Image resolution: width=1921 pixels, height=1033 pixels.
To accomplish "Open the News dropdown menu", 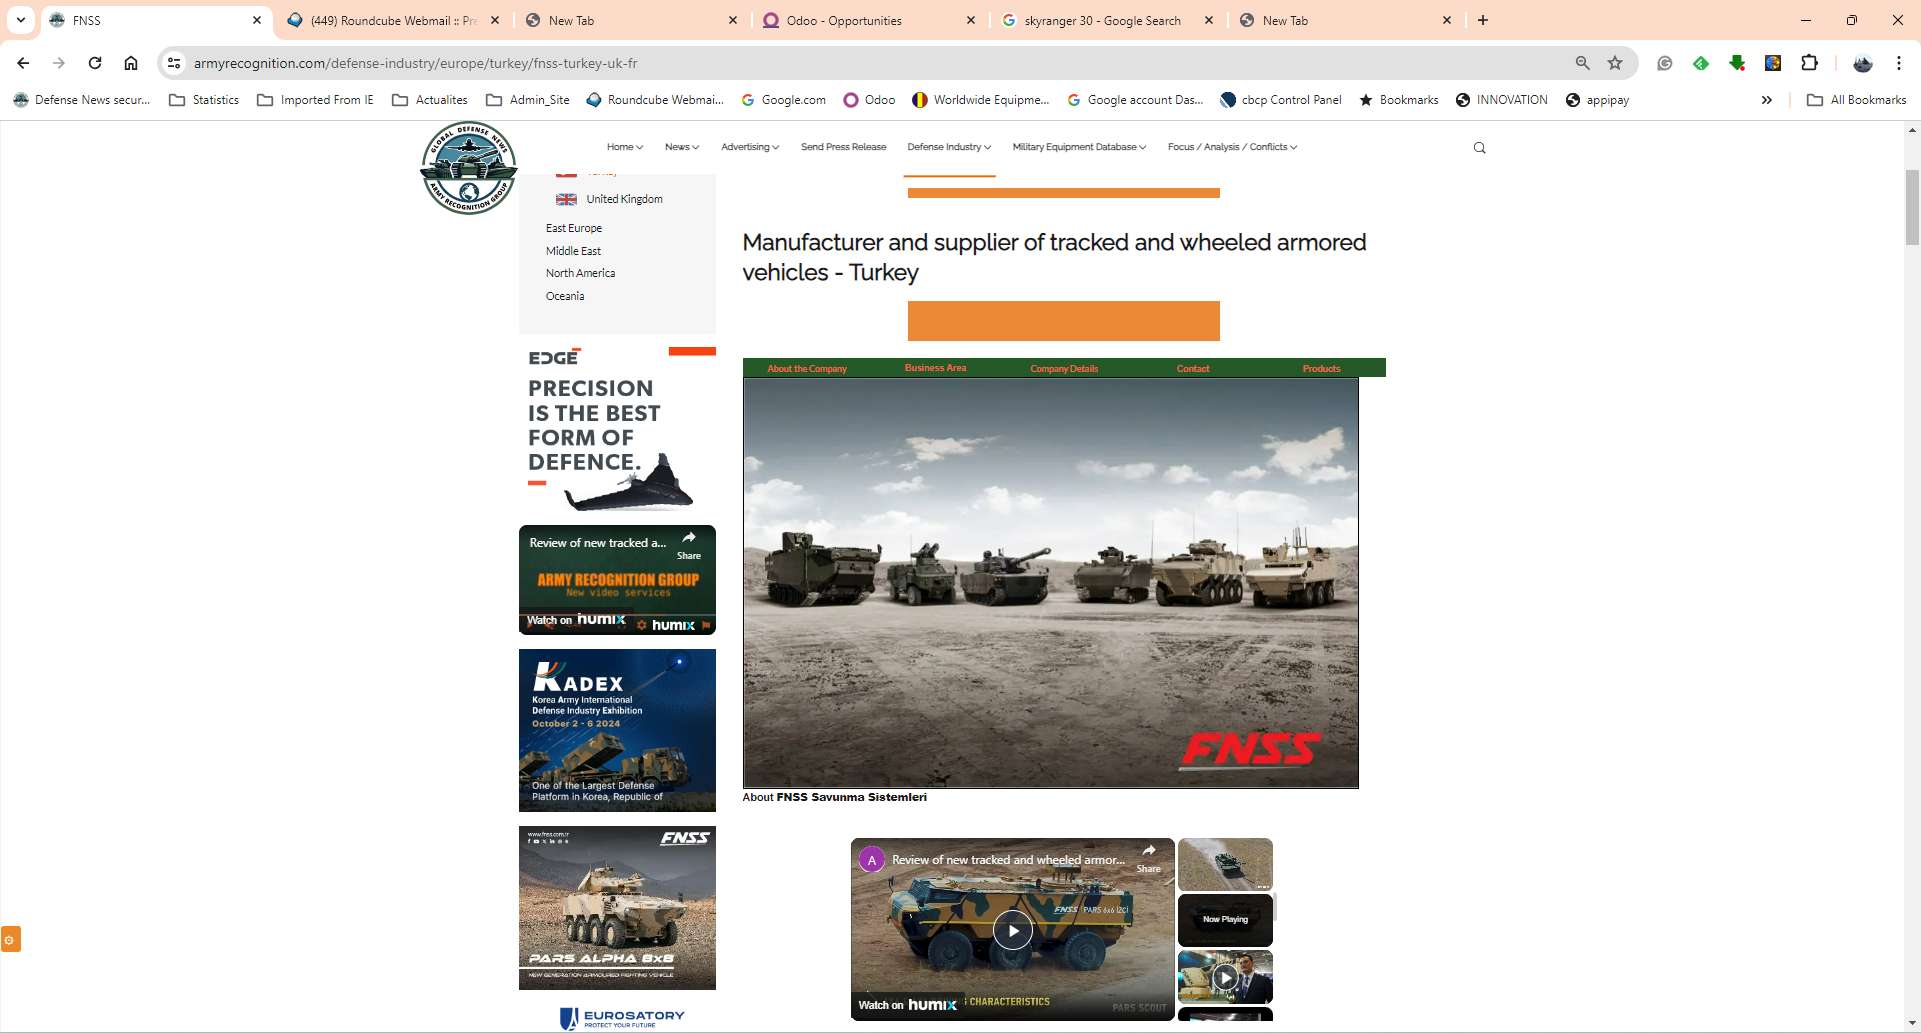I will pyautogui.click(x=681, y=147).
